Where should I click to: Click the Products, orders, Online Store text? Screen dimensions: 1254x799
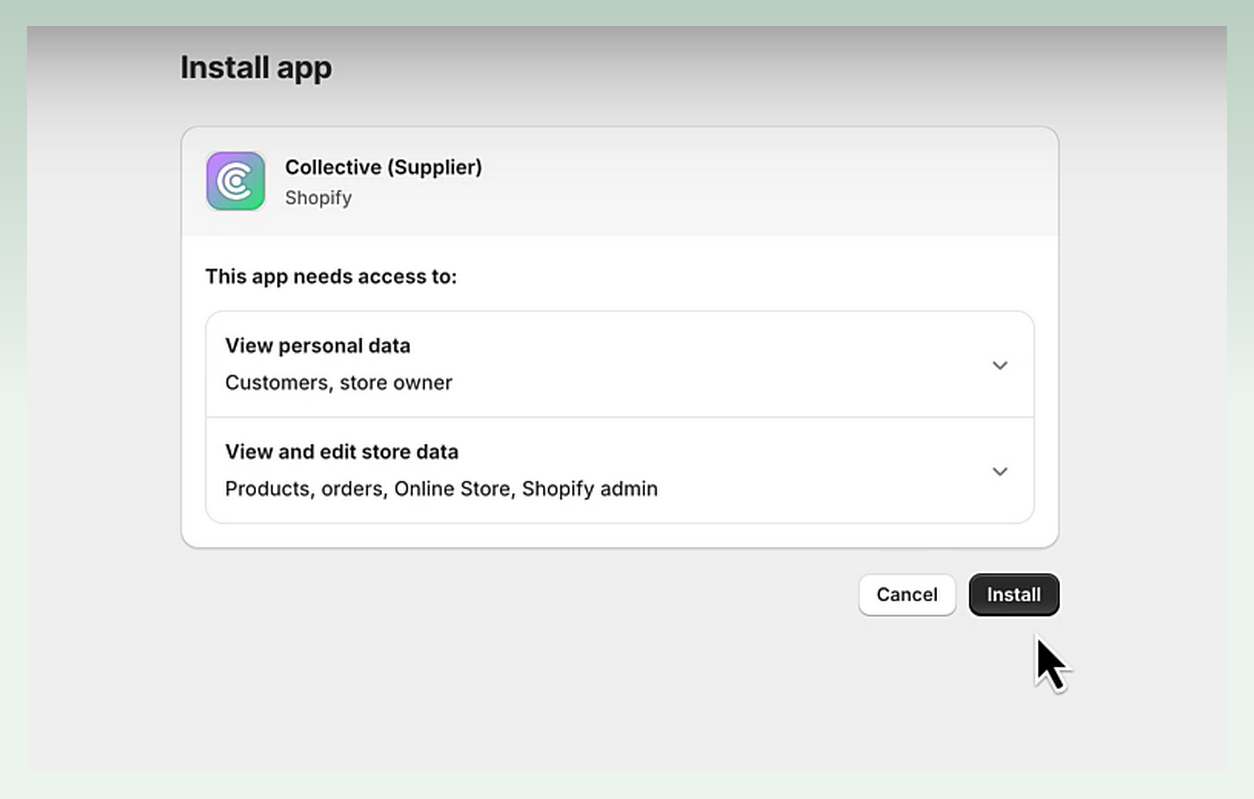(x=441, y=488)
